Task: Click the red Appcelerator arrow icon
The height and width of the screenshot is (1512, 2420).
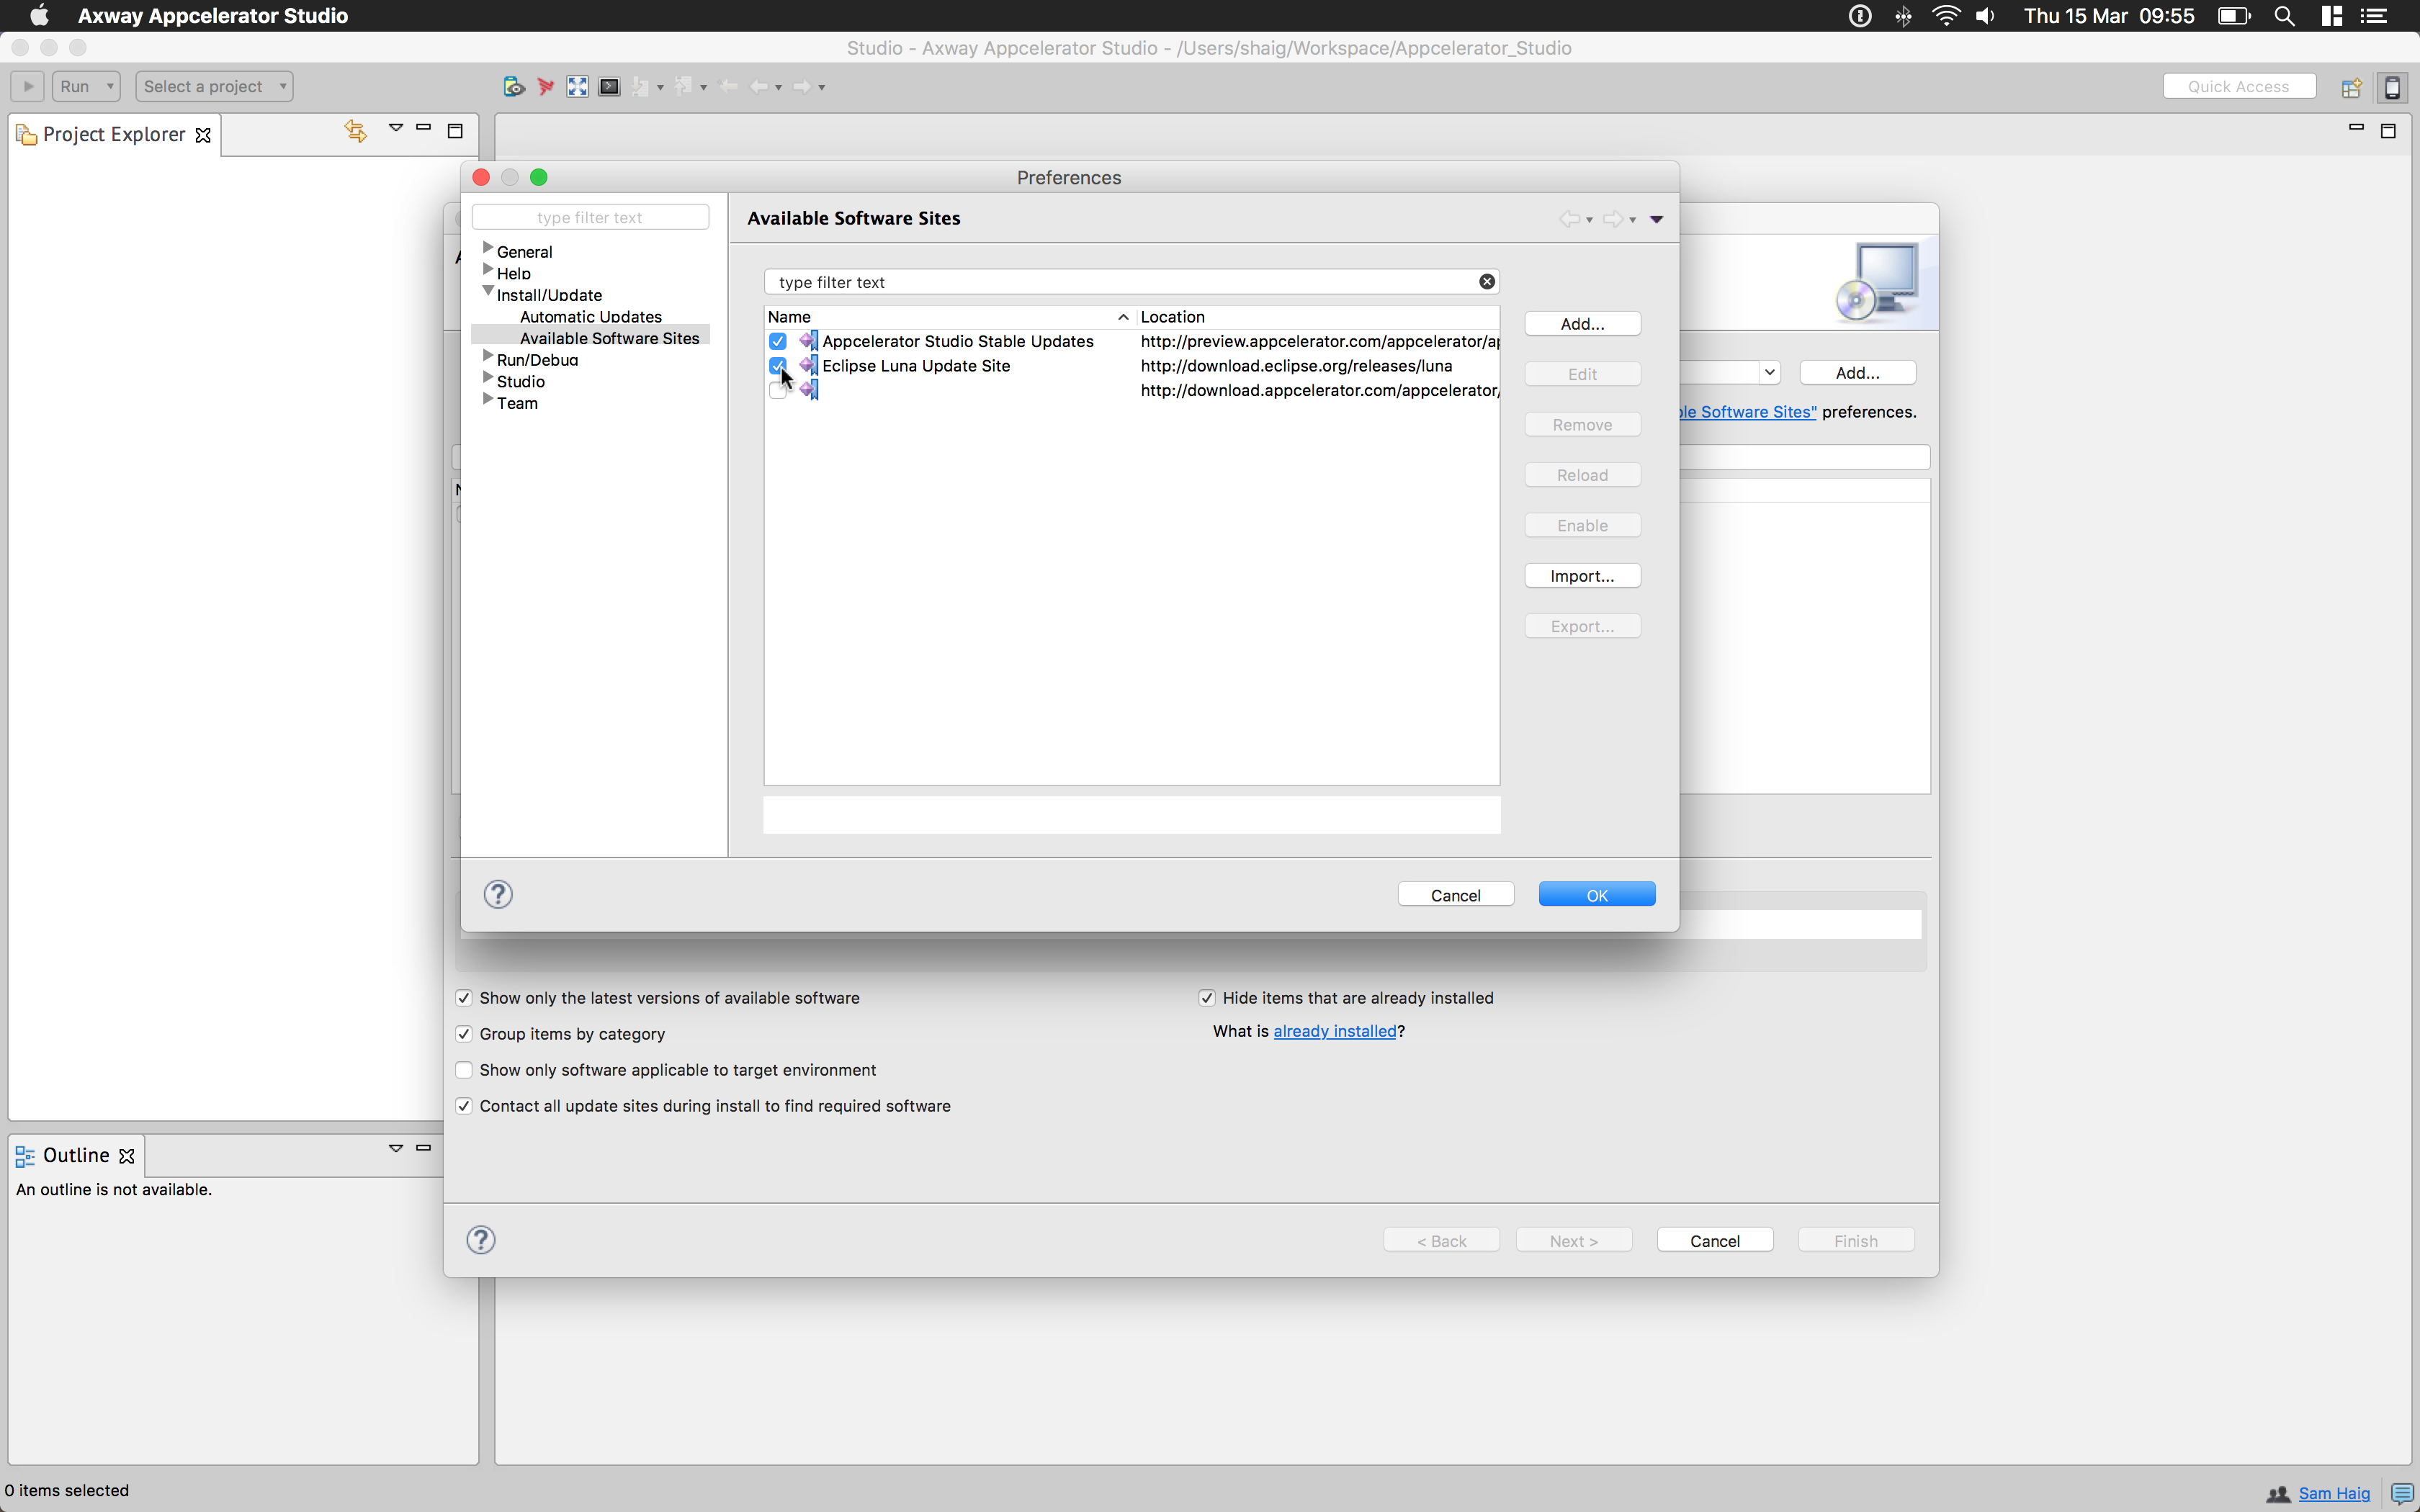Action: (x=546, y=87)
